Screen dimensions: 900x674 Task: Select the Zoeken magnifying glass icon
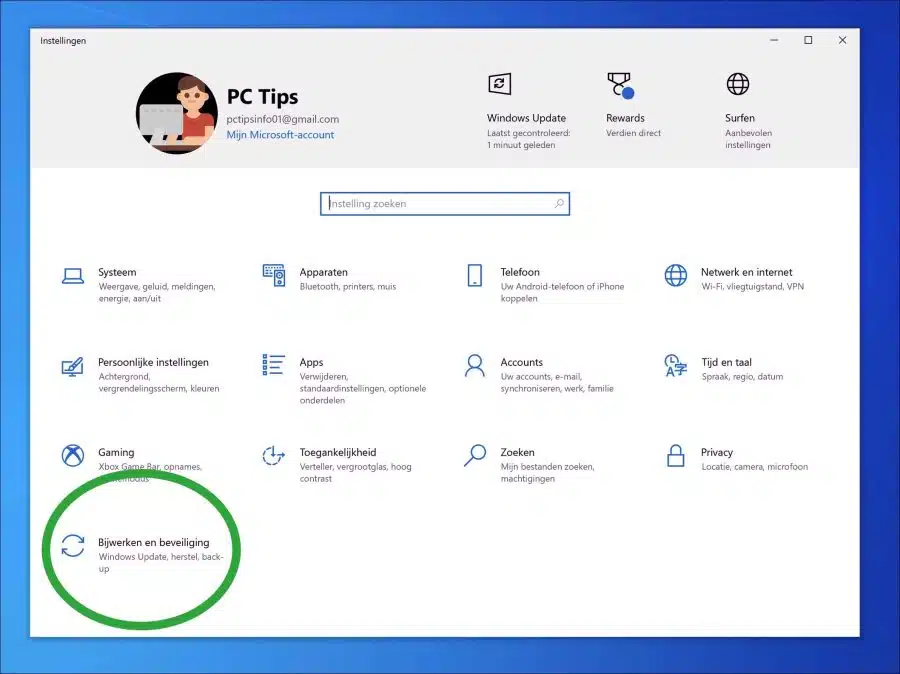click(x=475, y=456)
